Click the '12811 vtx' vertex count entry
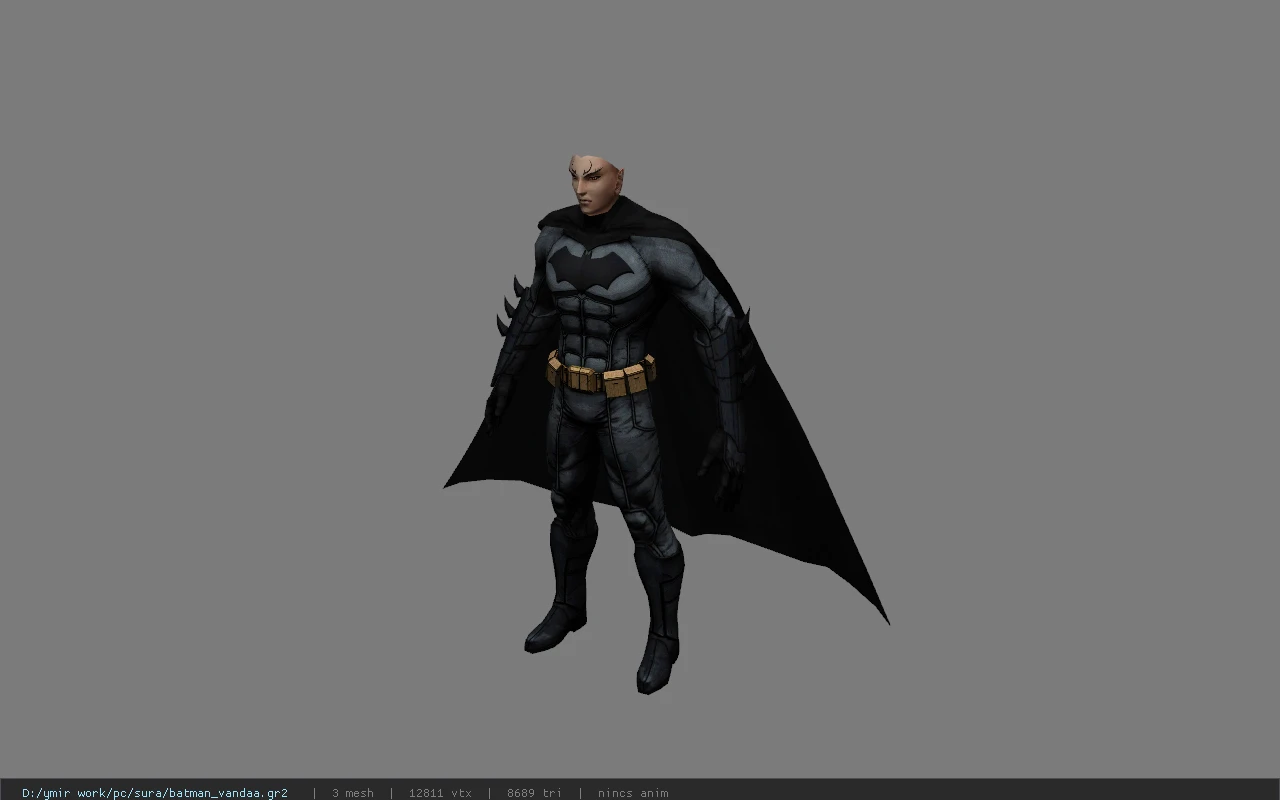This screenshot has width=1280, height=800. [440, 793]
